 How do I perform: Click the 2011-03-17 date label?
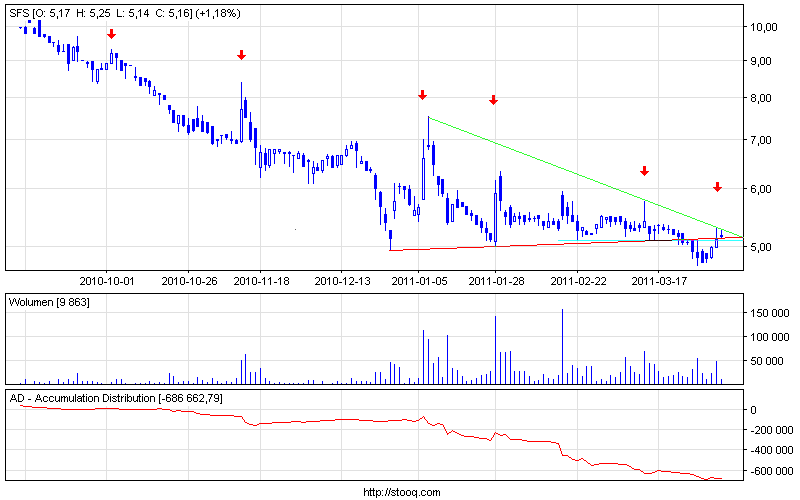point(660,281)
